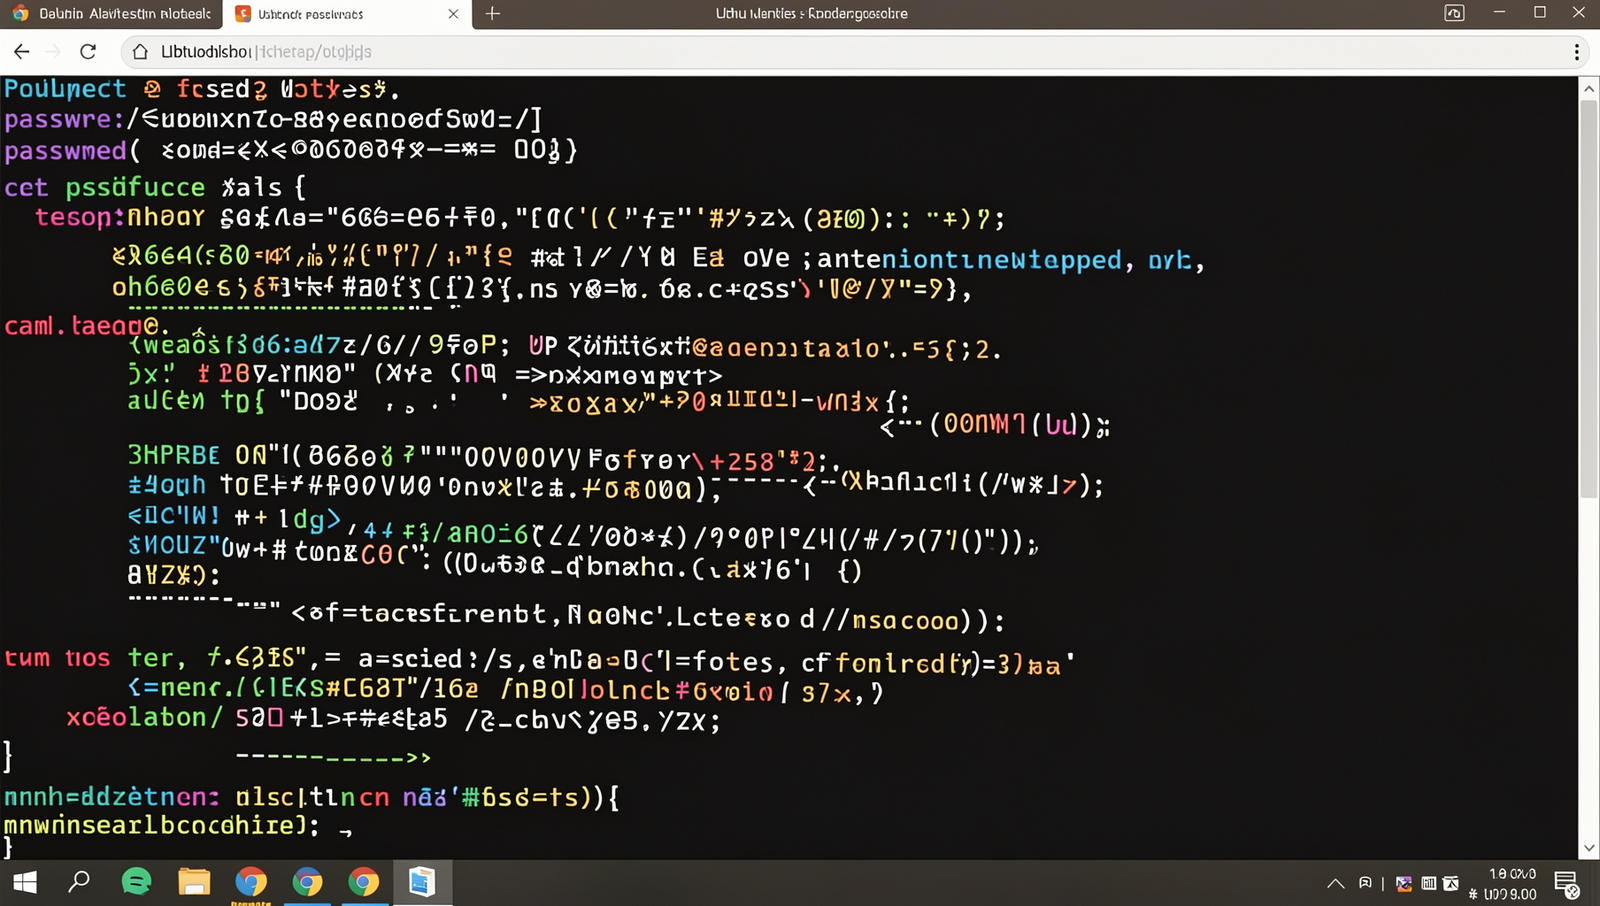This screenshot has height=906, width=1600.
Task: Open the highlighted document app on taskbar
Action: click(x=422, y=881)
